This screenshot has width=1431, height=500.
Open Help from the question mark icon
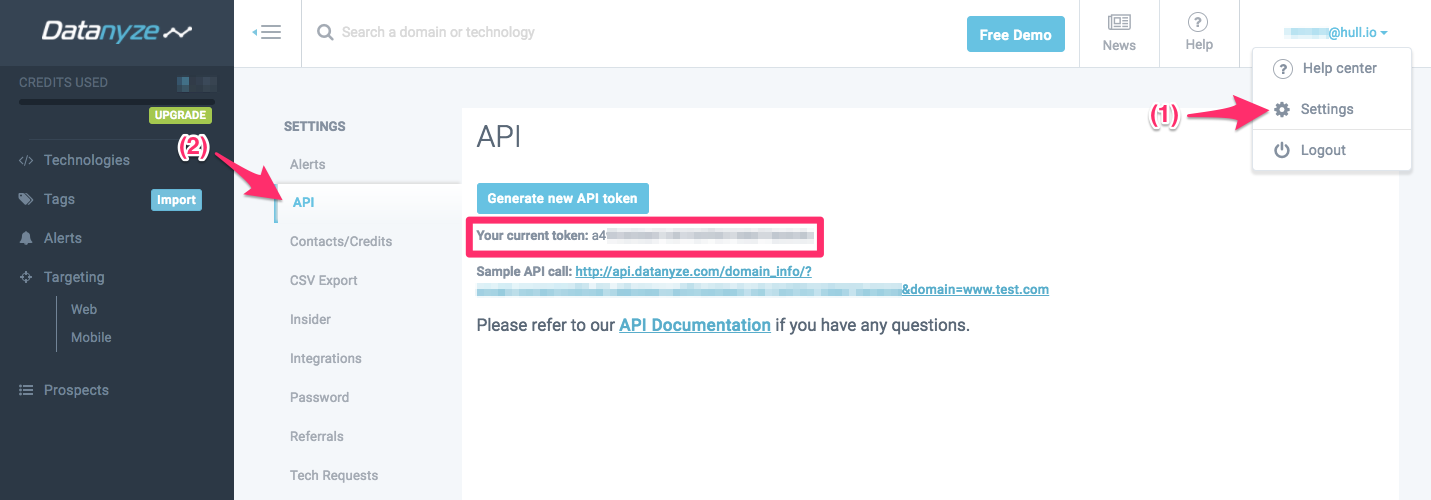1198,22
